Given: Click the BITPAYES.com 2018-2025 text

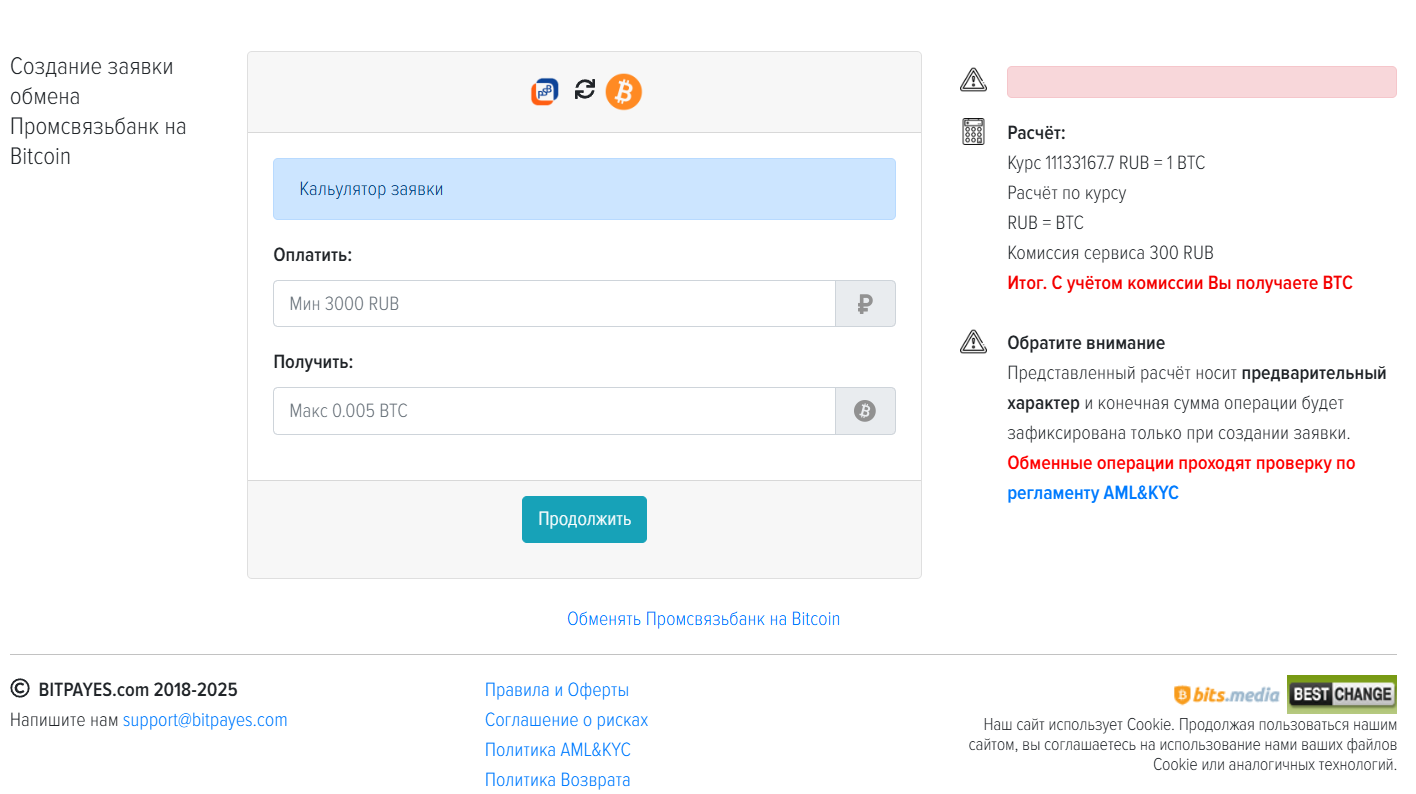Looking at the screenshot, I should (138, 690).
